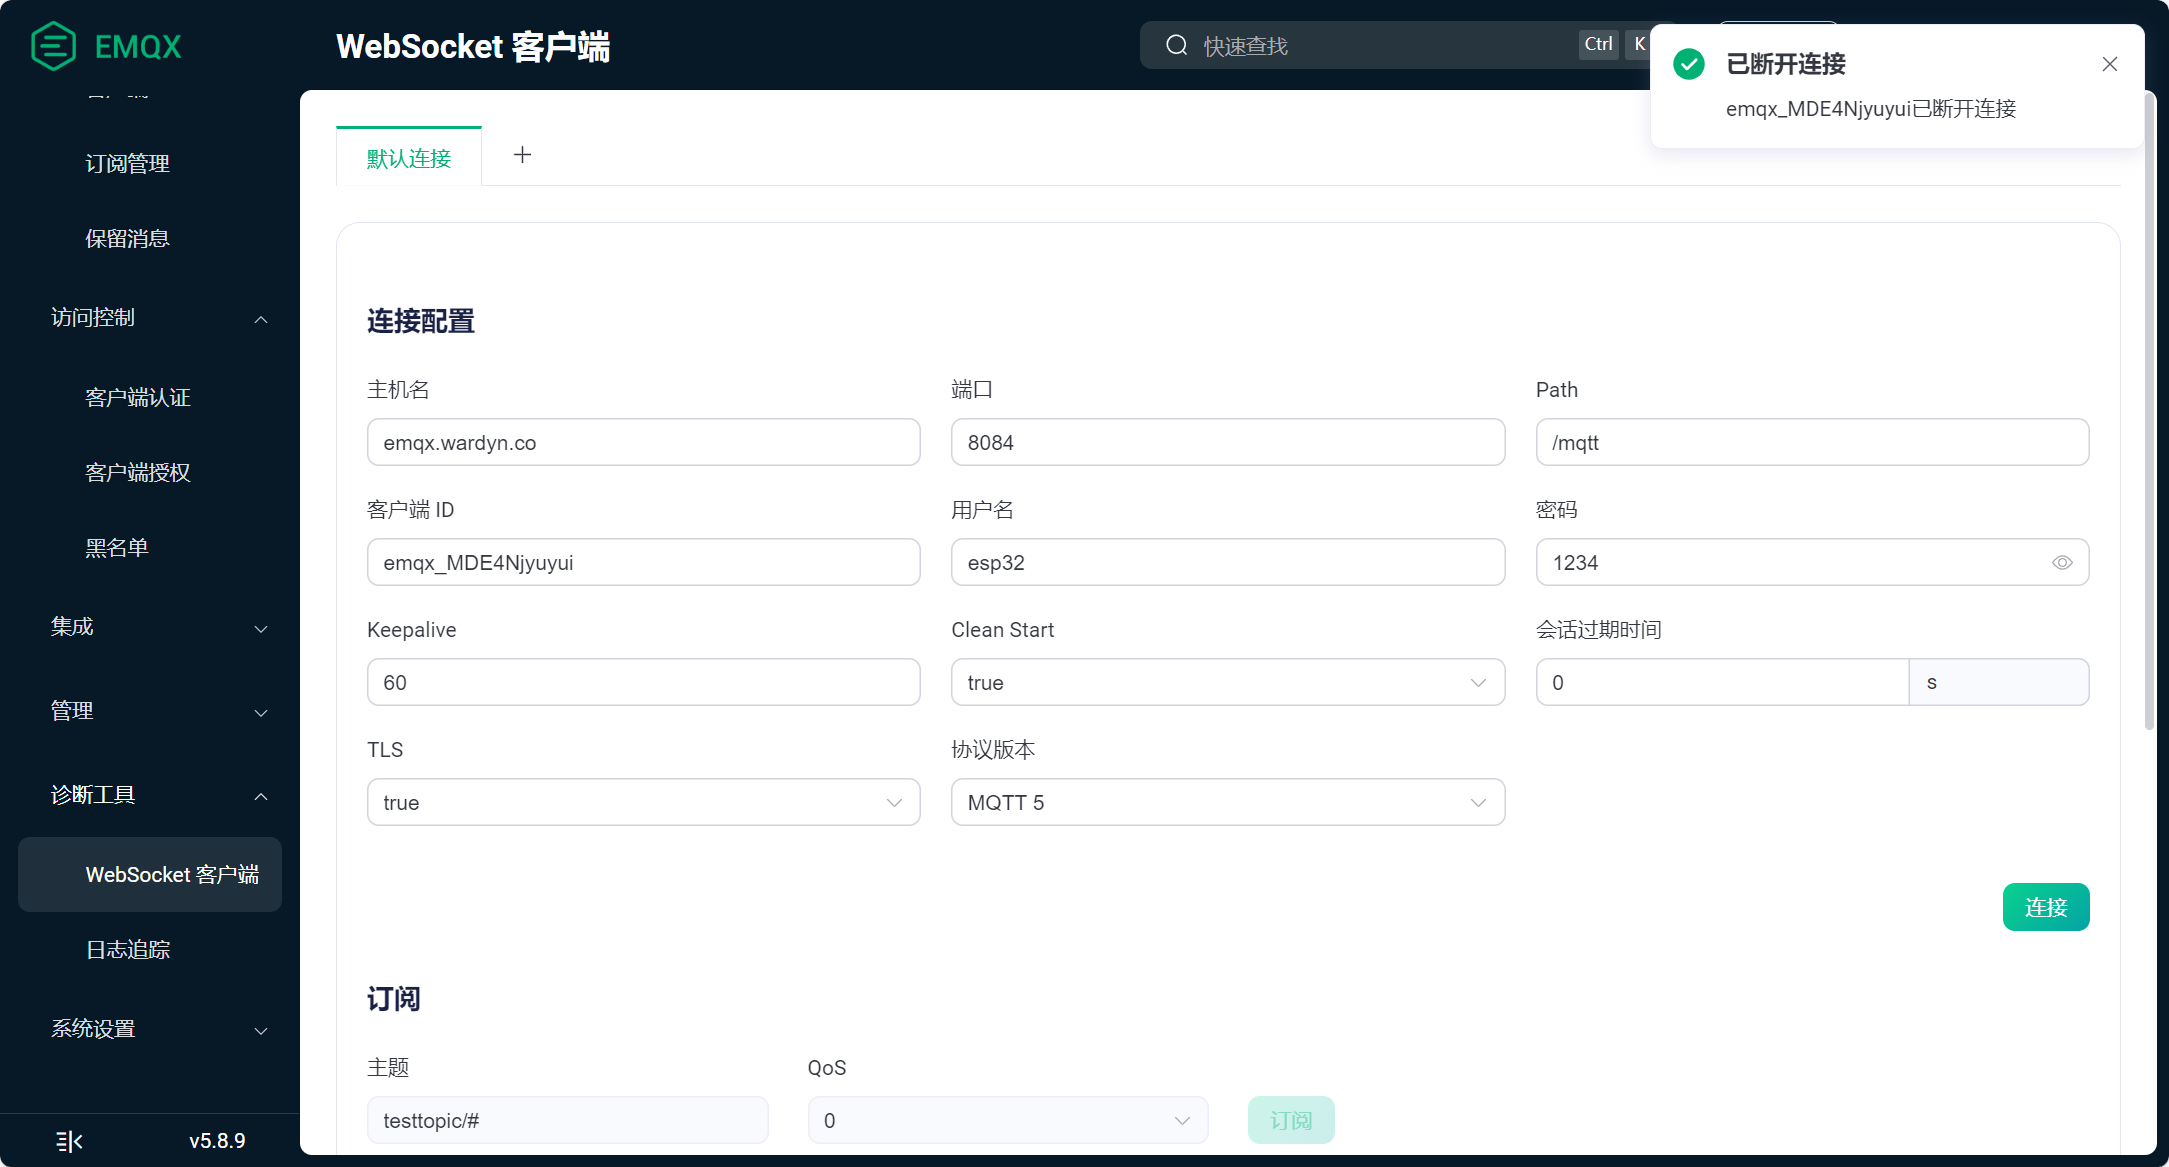Focus the 快速查找 search box
The height and width of the screenshot is (1167, 2169).
tap(1395, 45)
